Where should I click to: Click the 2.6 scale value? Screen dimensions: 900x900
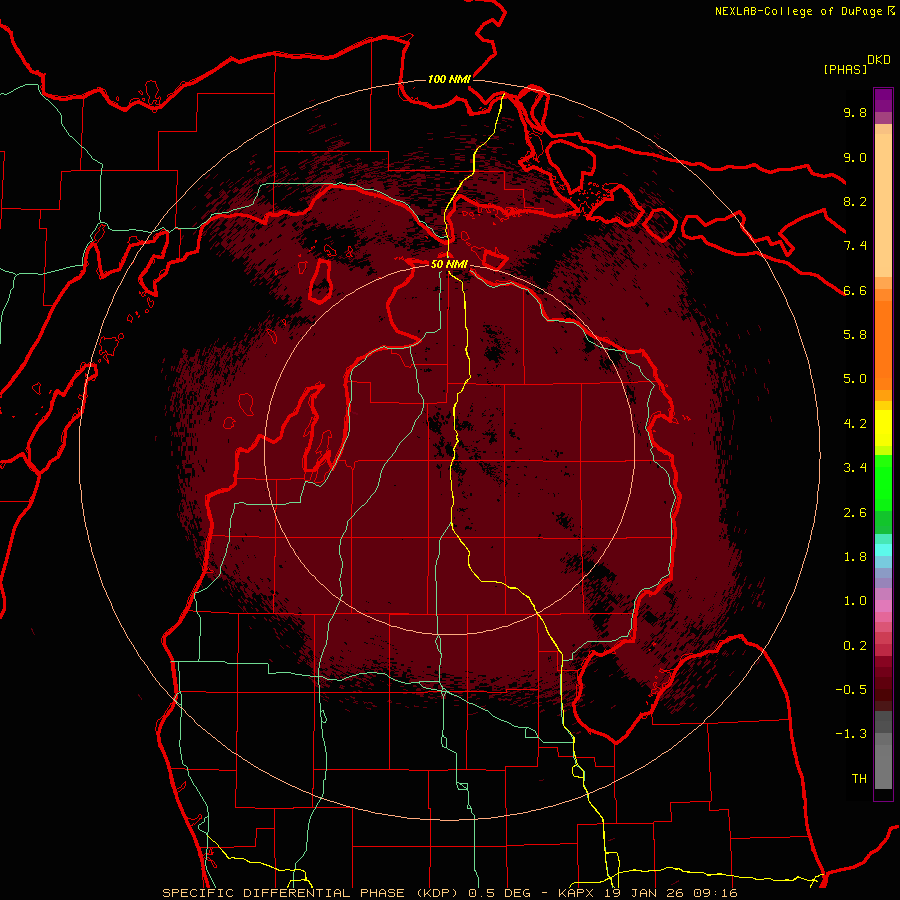(855, 513)
